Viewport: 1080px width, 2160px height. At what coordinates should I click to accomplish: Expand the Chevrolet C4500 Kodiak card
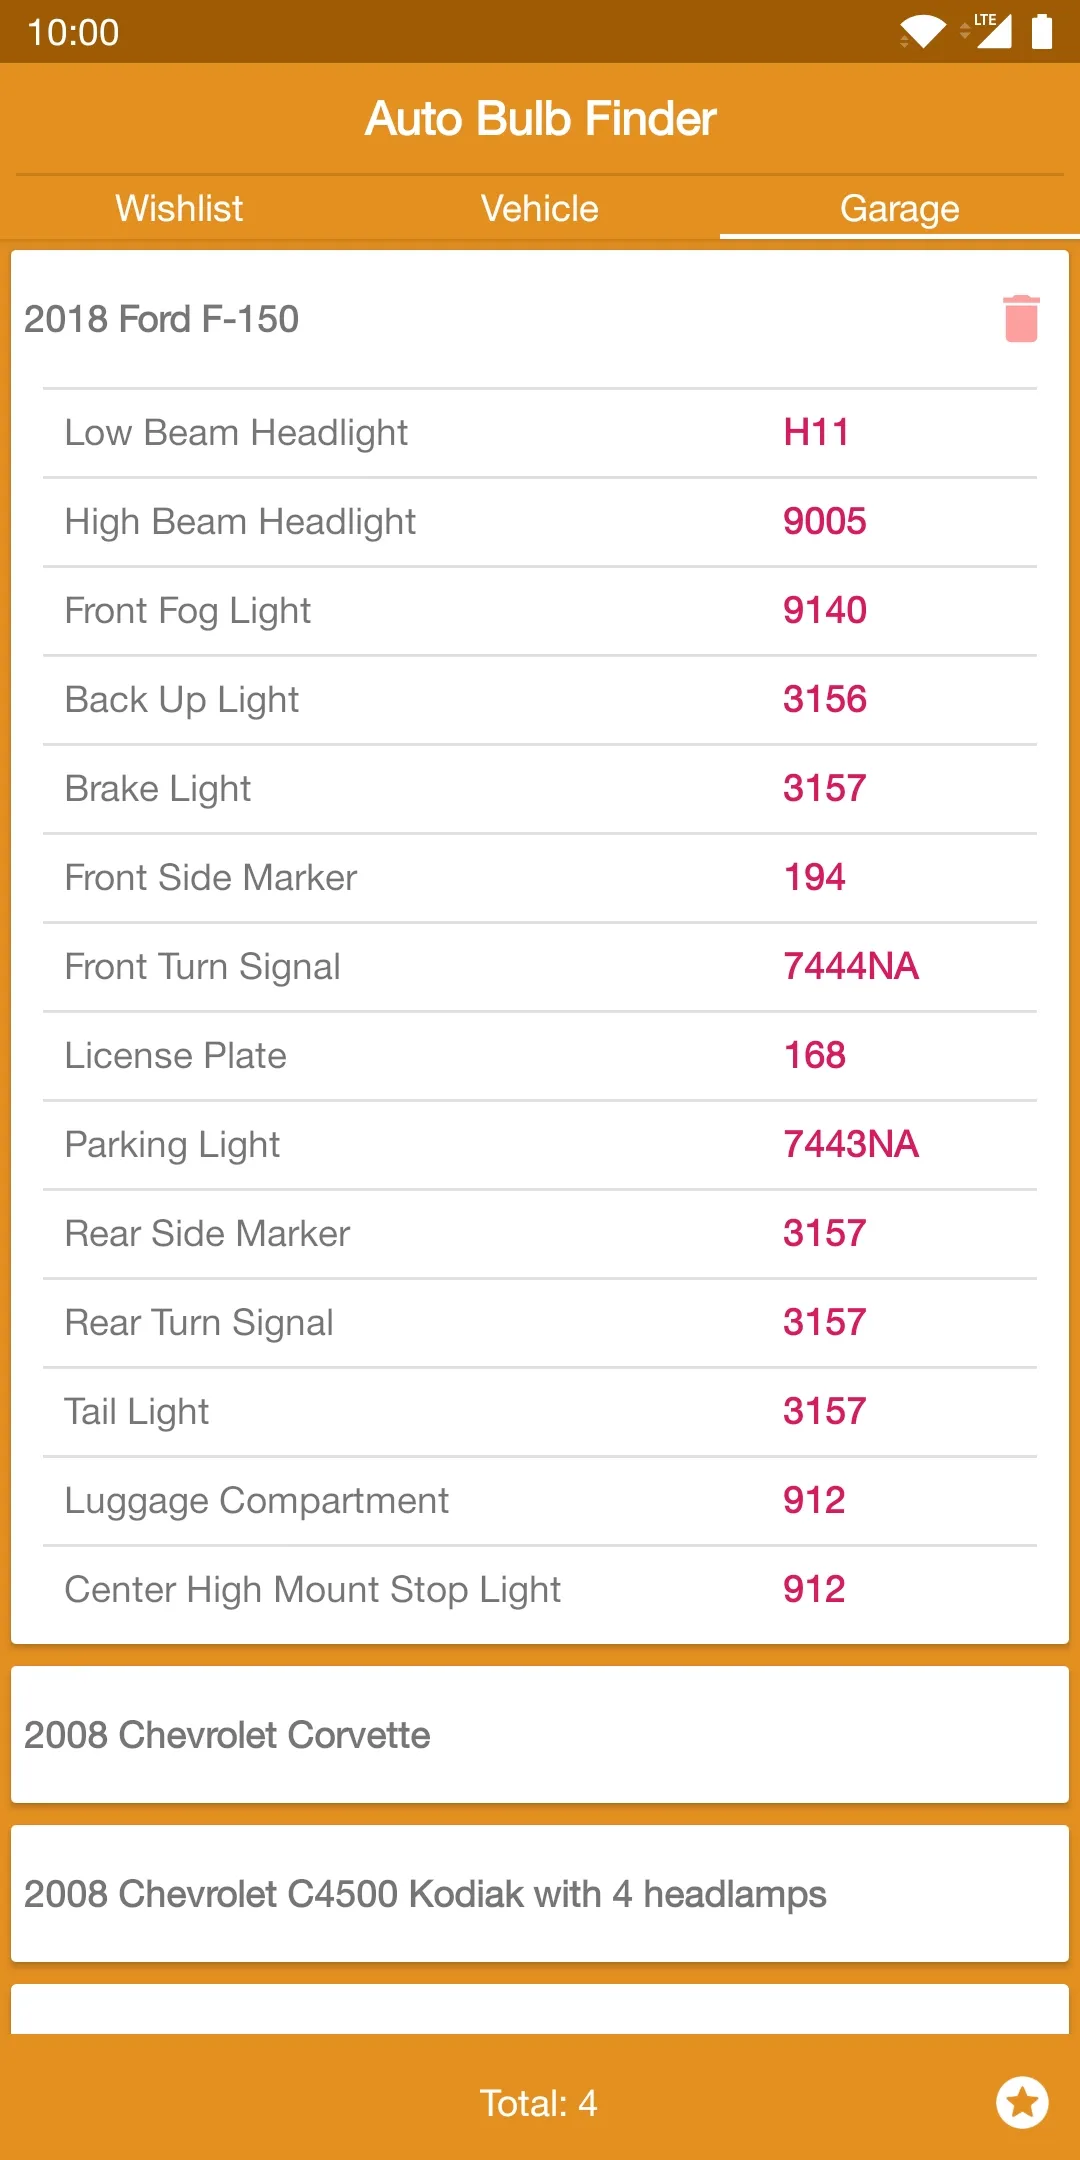(540, 1894)
